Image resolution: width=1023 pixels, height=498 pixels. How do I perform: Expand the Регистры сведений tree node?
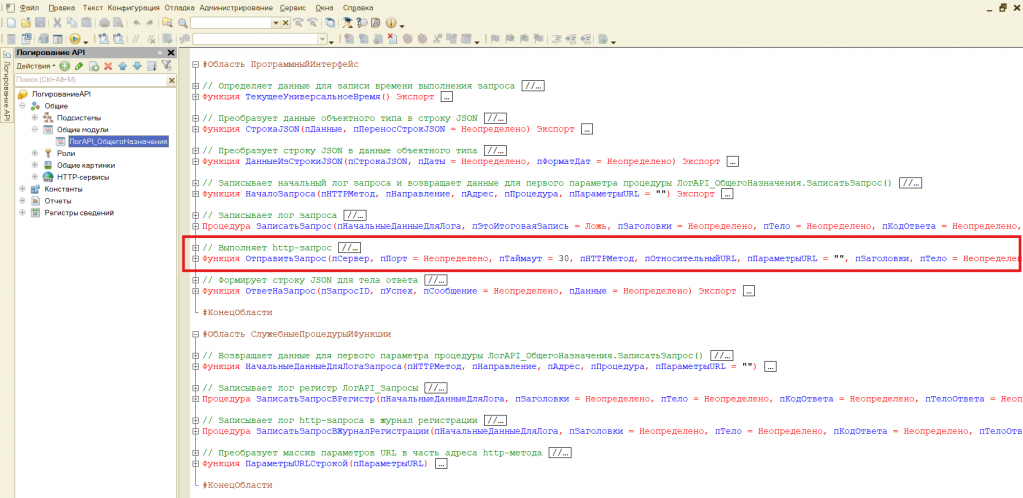pos(22,213)
